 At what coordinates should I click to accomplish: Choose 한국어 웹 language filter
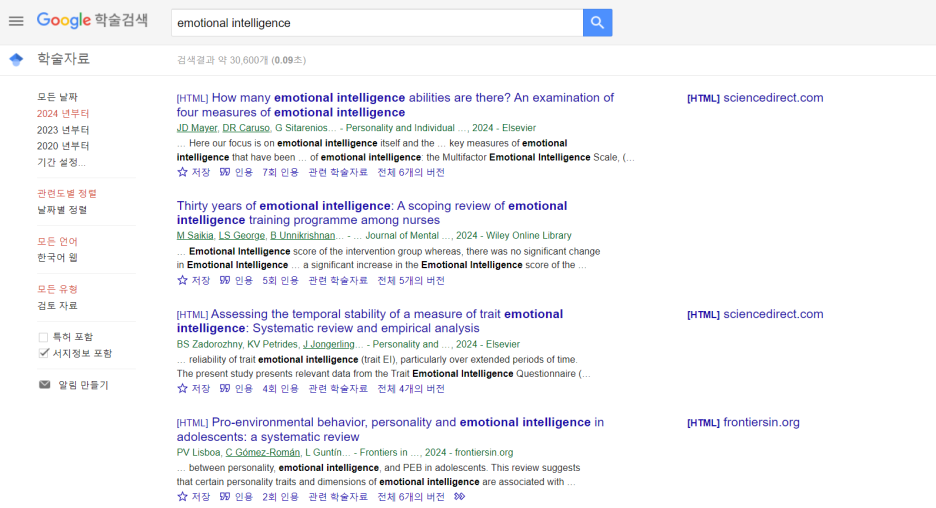tap(57, 257)
